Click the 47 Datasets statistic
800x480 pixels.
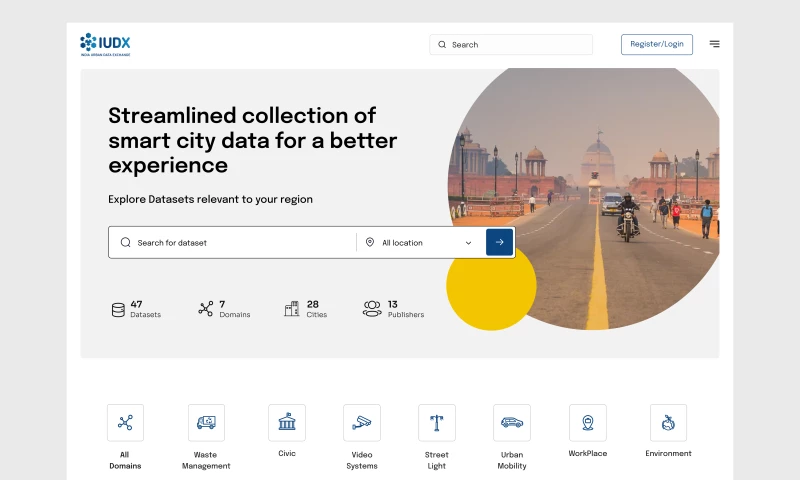click(135, 309)
